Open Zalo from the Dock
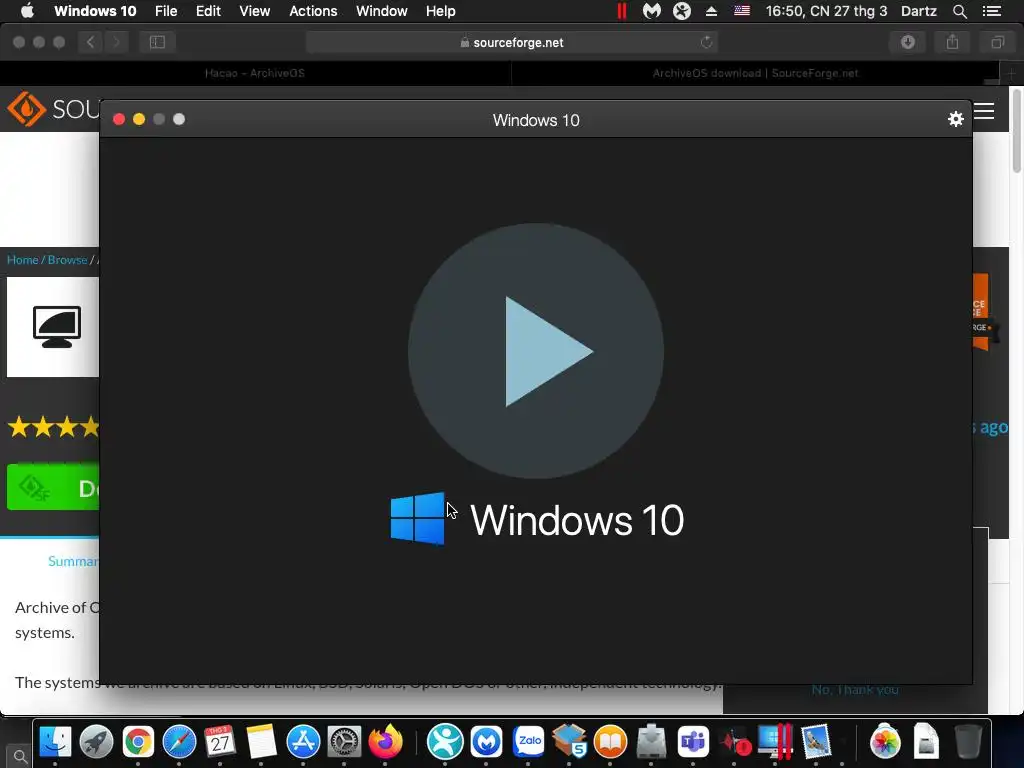This screenshot has height=768, width=1024. click(x=528, y=742)
